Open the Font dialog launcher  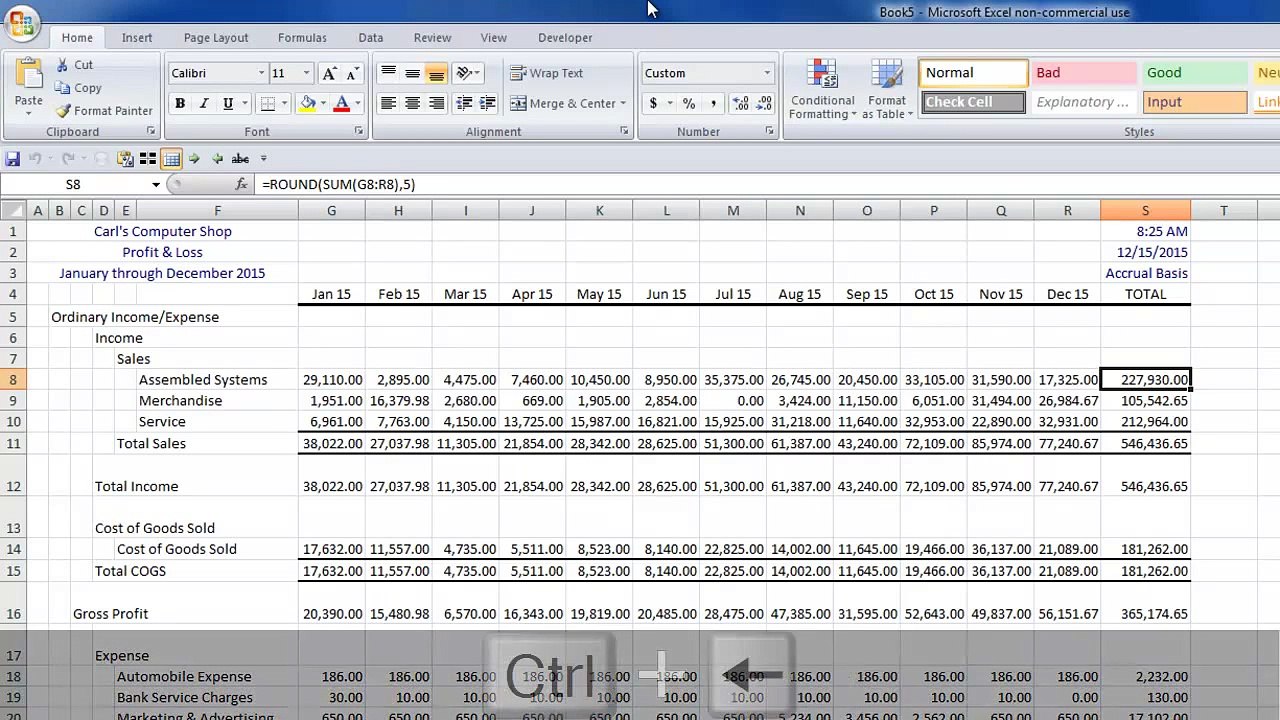[358, 131]
